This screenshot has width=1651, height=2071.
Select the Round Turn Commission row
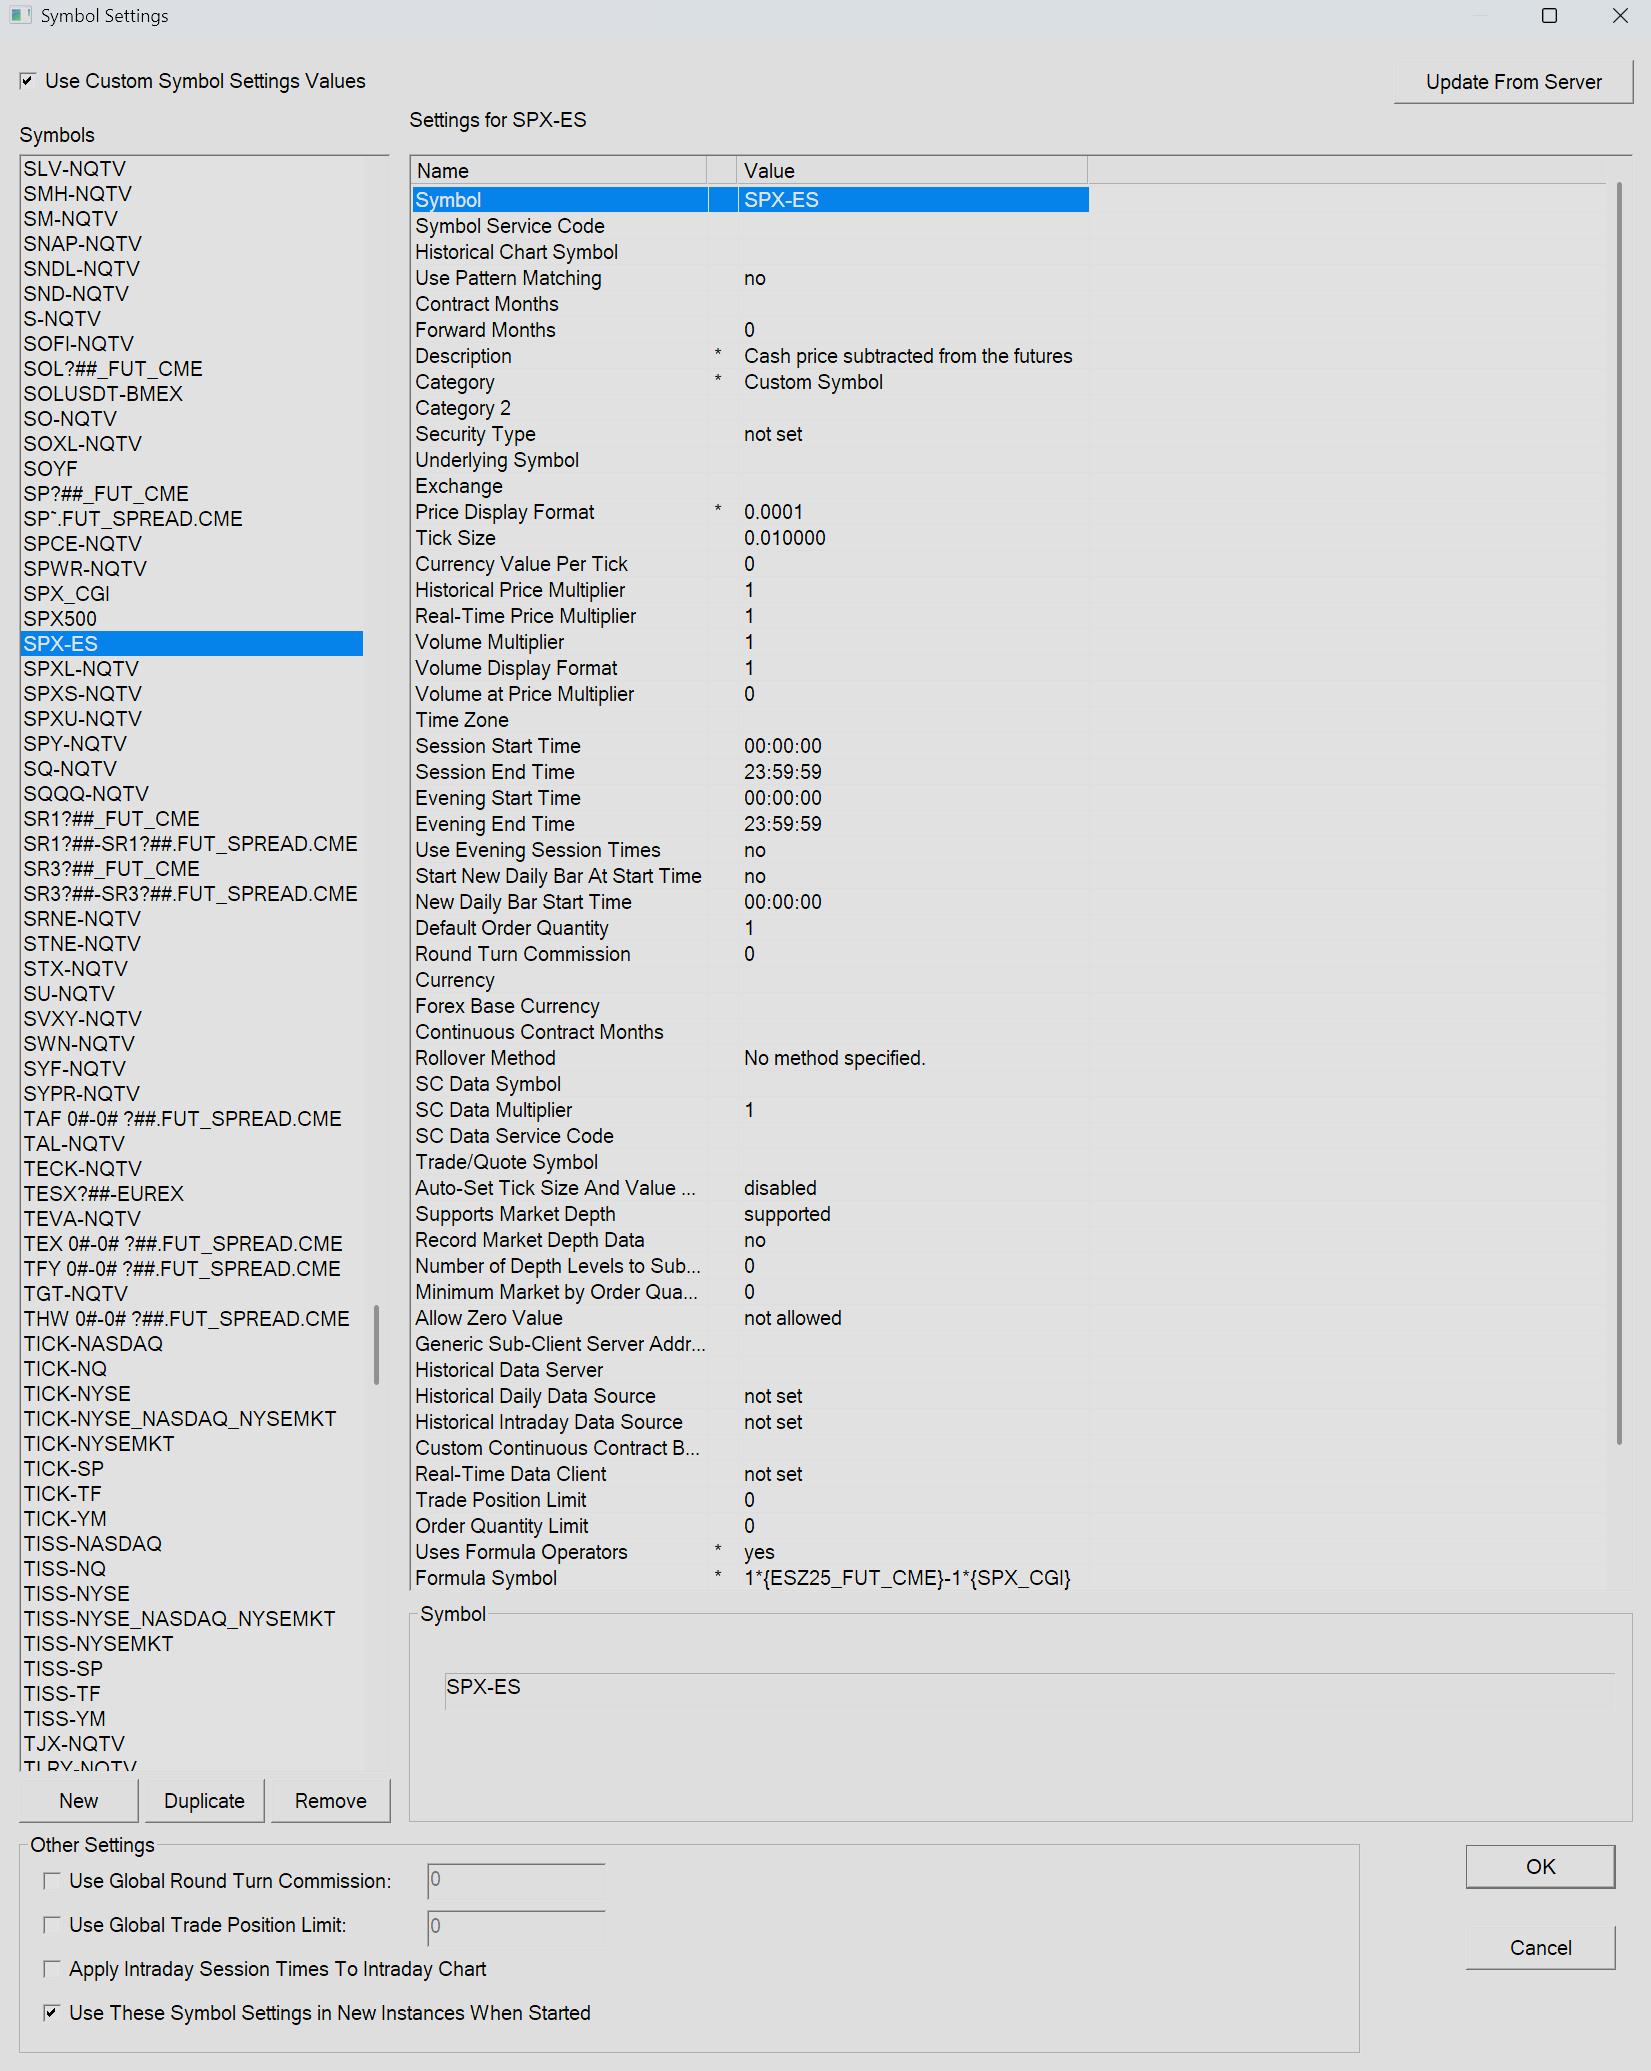(x=750, y=954)
